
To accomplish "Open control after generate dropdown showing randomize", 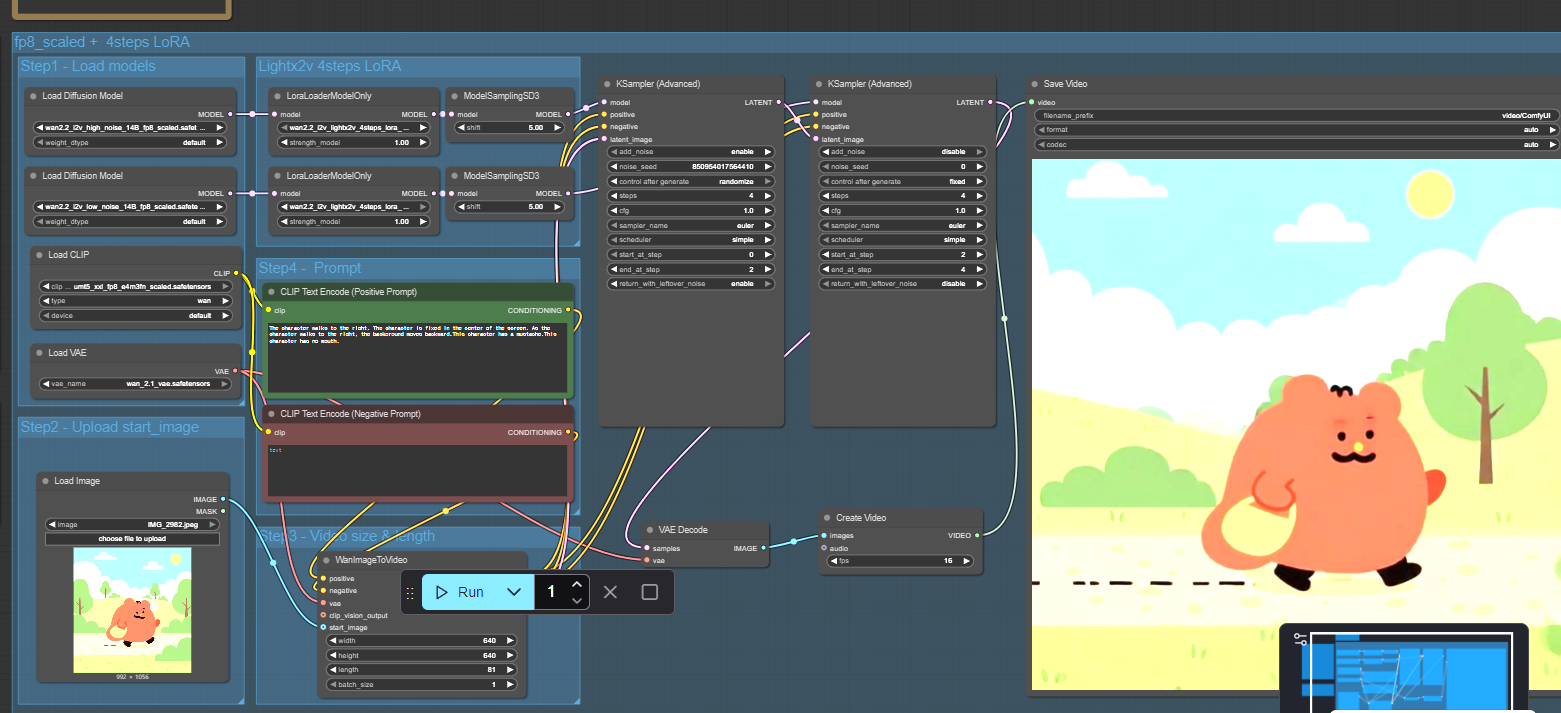I will 691,182.
